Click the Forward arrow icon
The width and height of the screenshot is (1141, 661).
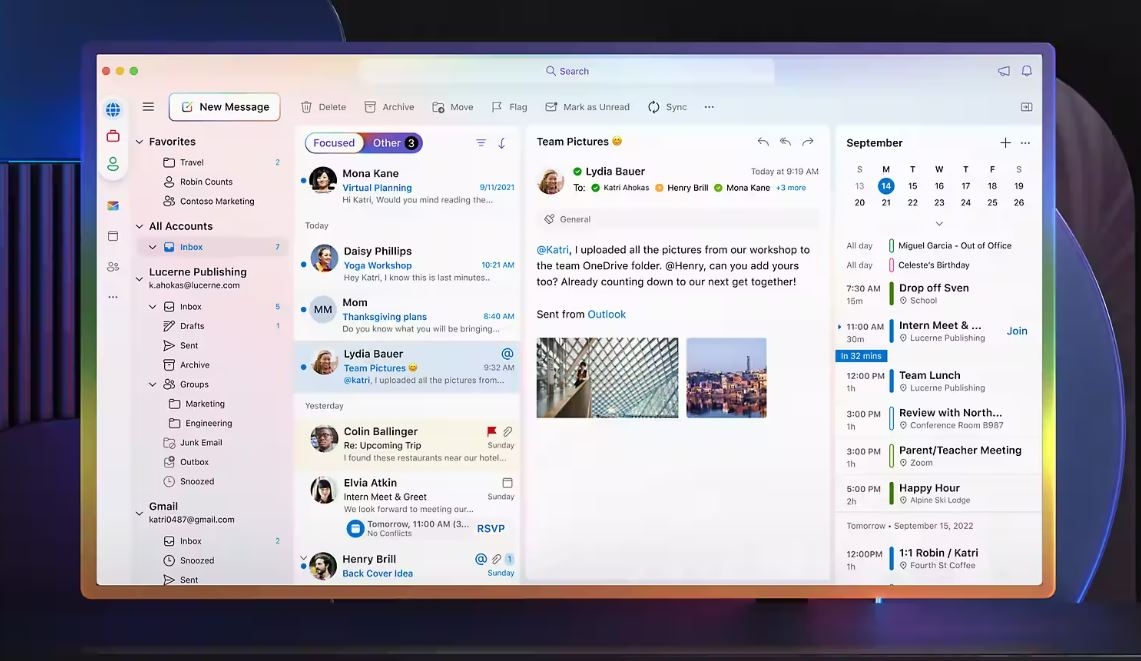tap(808, 142)
